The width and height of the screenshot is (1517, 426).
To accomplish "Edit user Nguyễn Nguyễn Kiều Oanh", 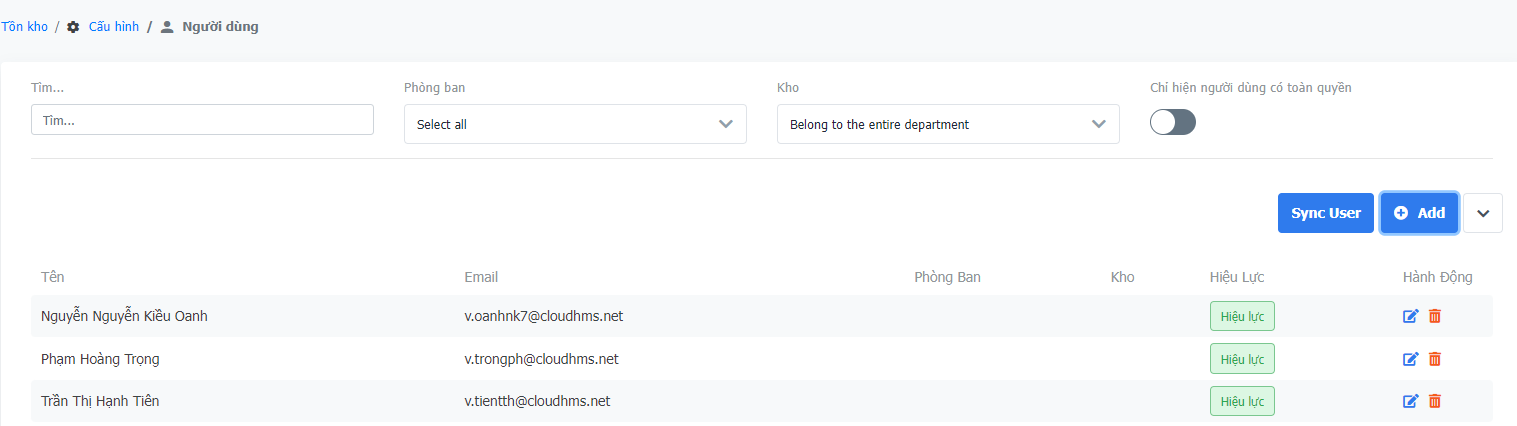I will (x=1411, y=316).
